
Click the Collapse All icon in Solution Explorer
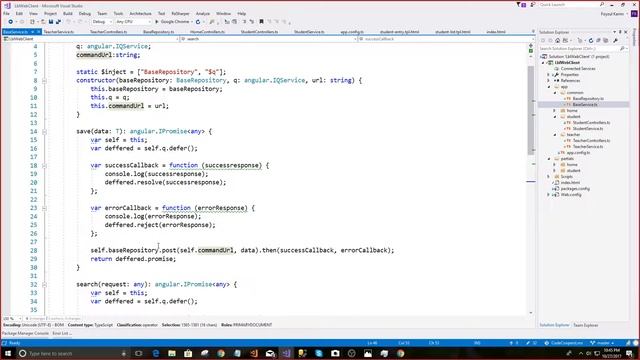598,40
